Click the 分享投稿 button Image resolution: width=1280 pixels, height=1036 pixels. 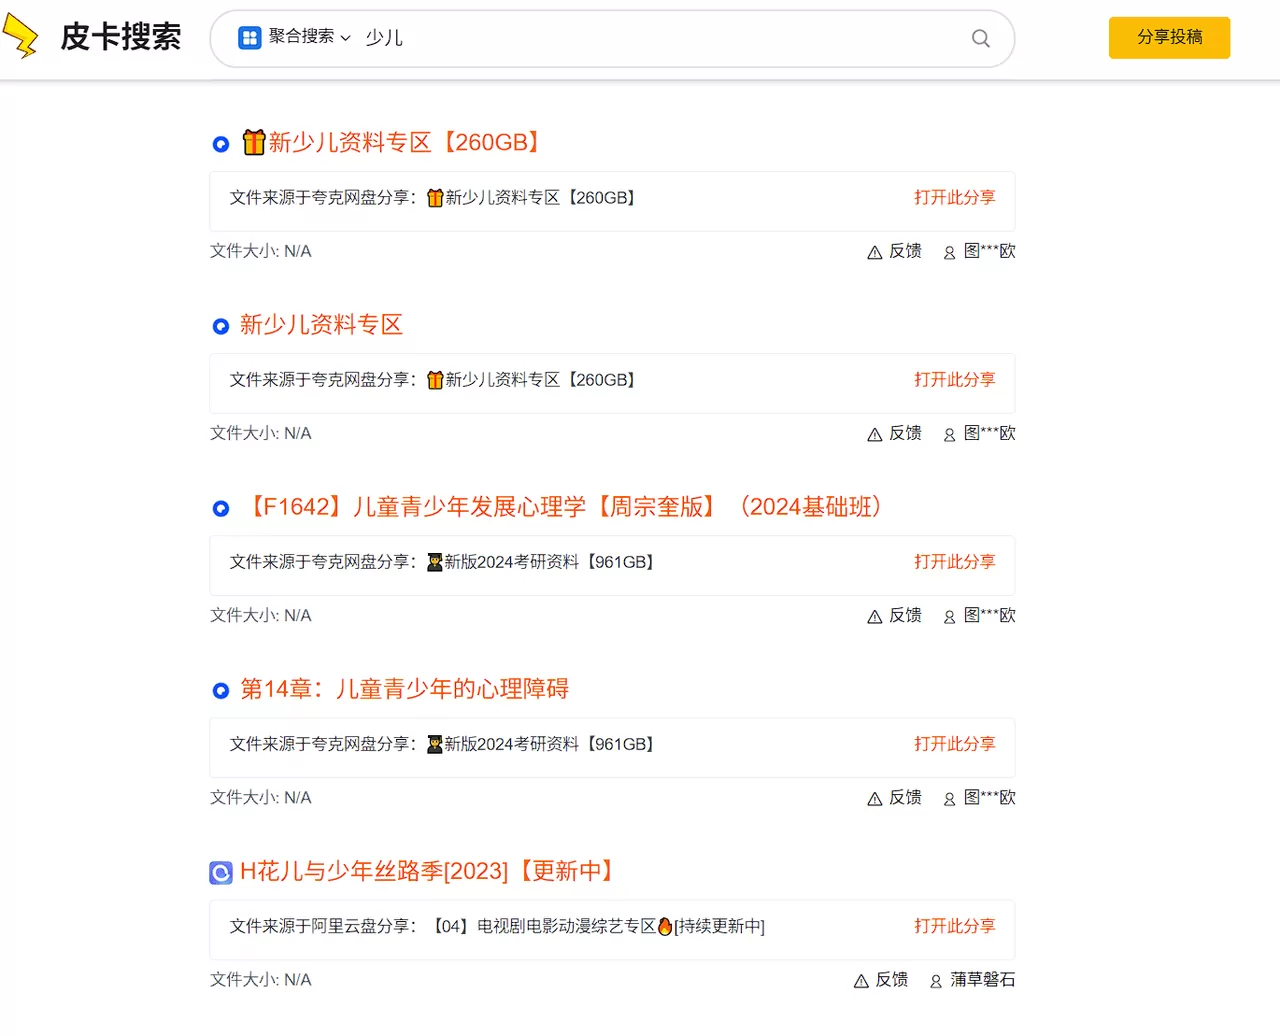(x=1169, y=37)
